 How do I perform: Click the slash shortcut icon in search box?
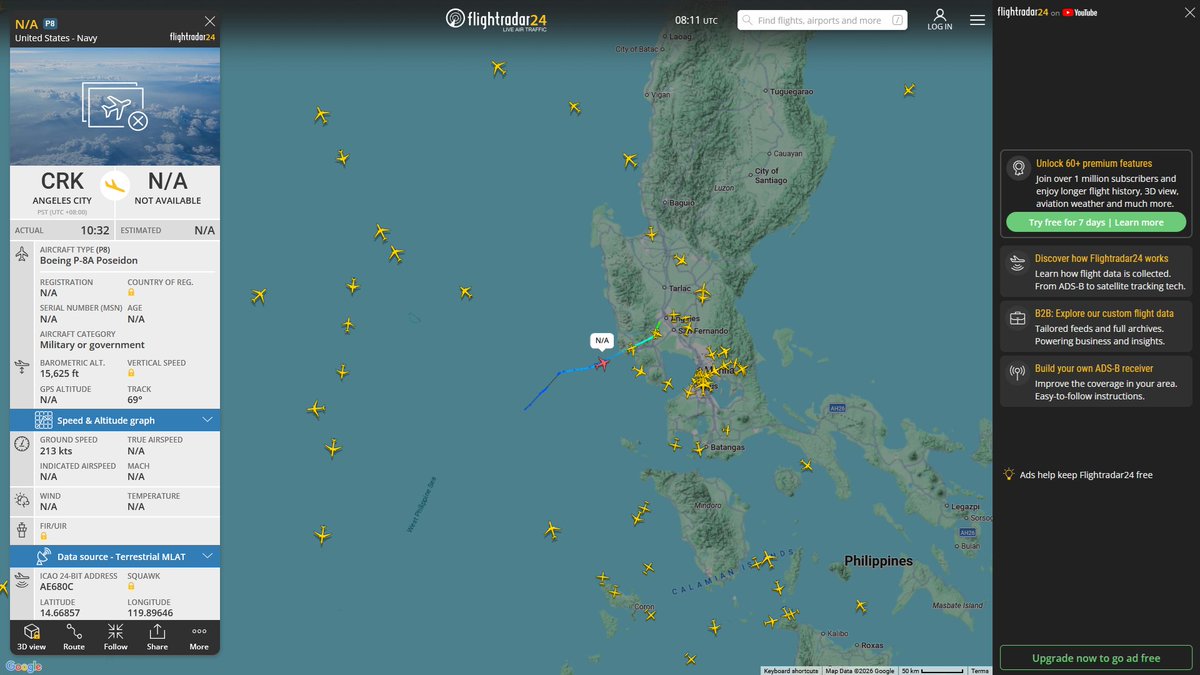click(x=897, y=20)
